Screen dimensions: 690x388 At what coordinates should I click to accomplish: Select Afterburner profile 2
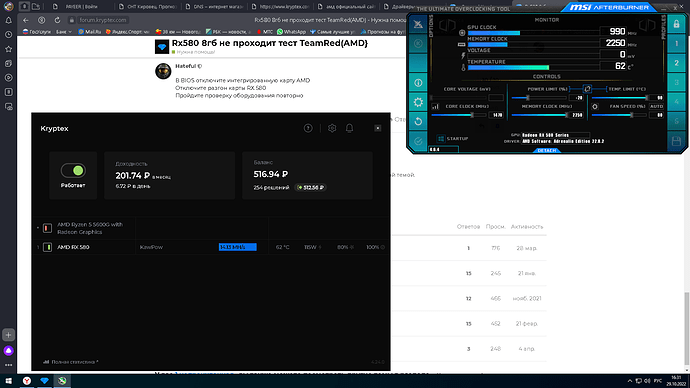coord(676,63)
